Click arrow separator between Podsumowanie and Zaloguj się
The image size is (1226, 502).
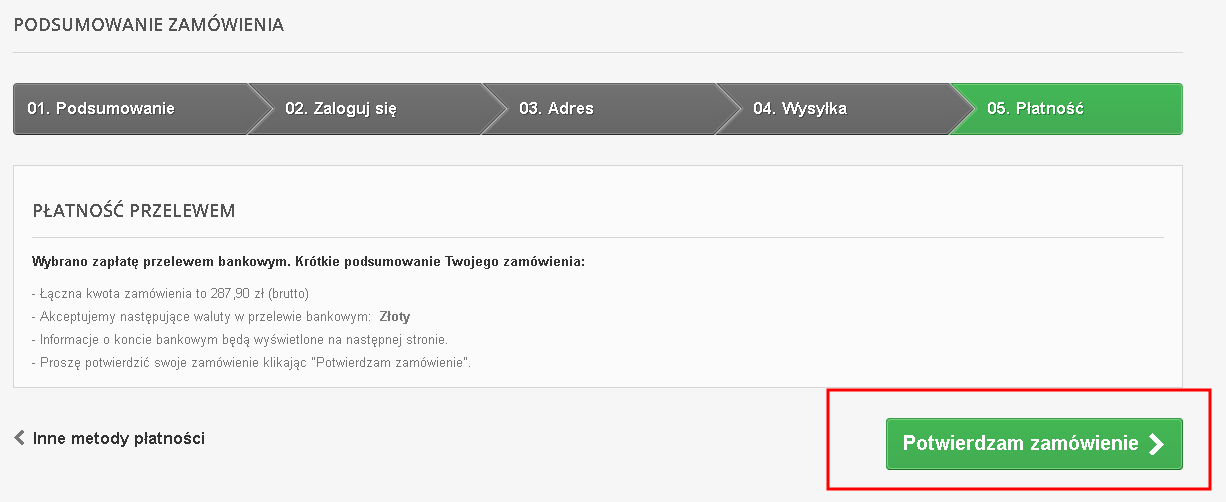click(x=260, y=109)
